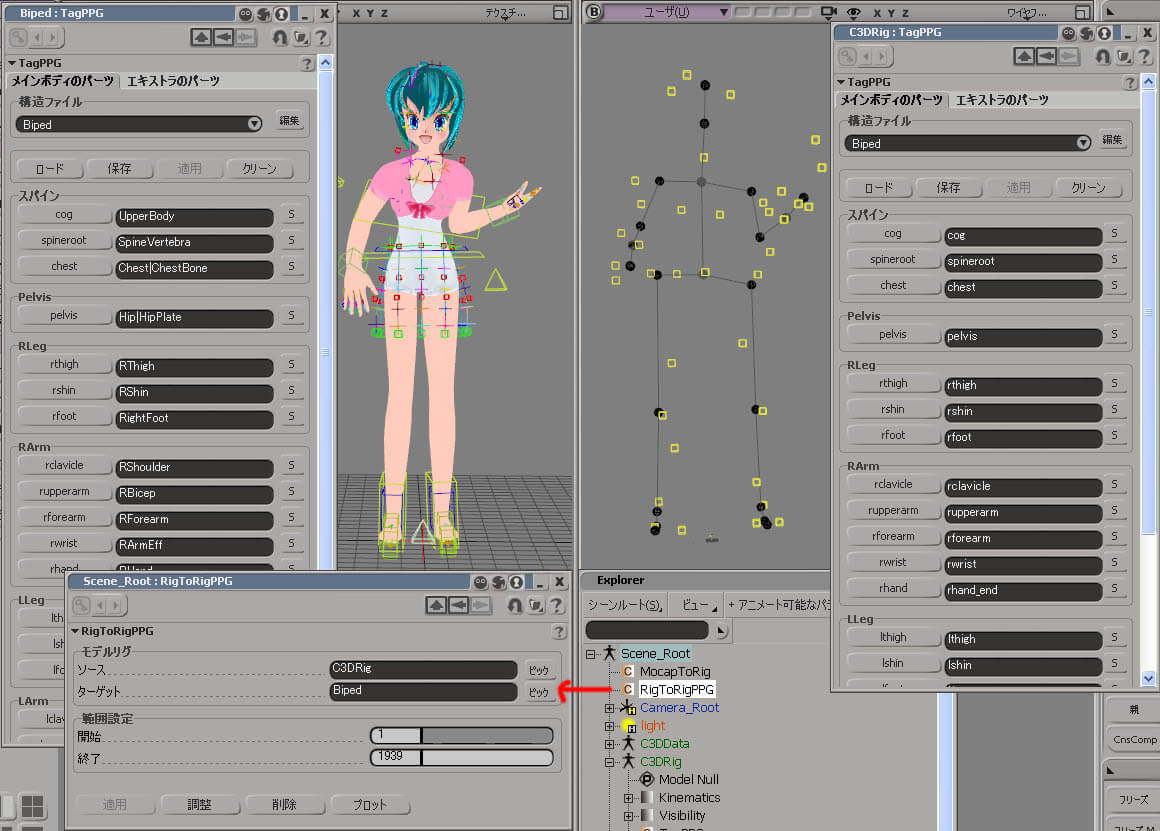
Task: Collapse the TagPPG section in Biped panel
Action: [x=13, y=63]
